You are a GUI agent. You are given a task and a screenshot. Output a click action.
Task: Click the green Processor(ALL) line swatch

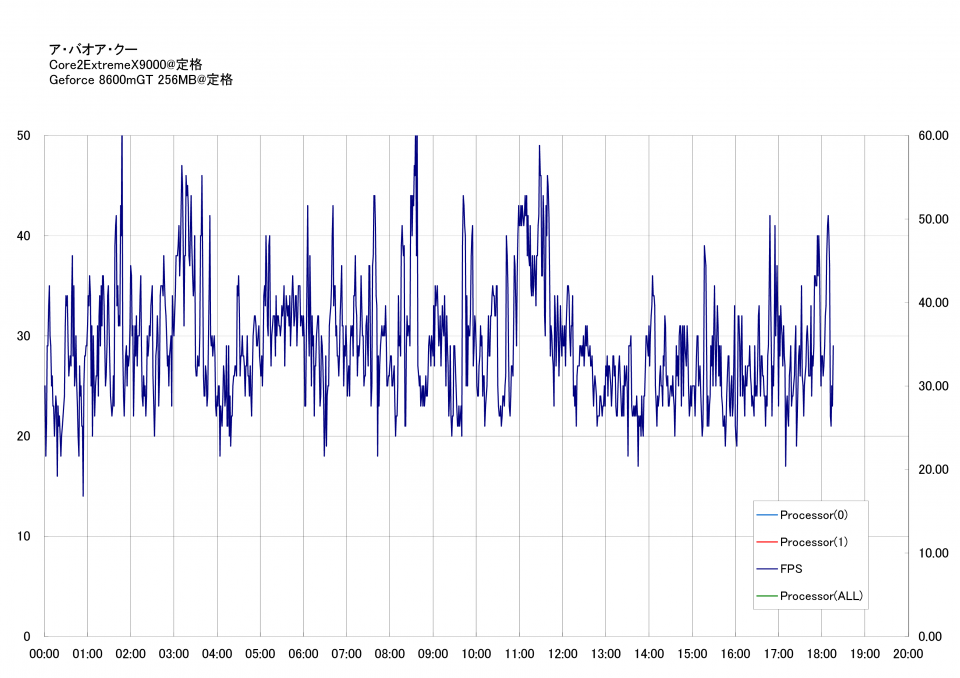(x=767, y=596)
